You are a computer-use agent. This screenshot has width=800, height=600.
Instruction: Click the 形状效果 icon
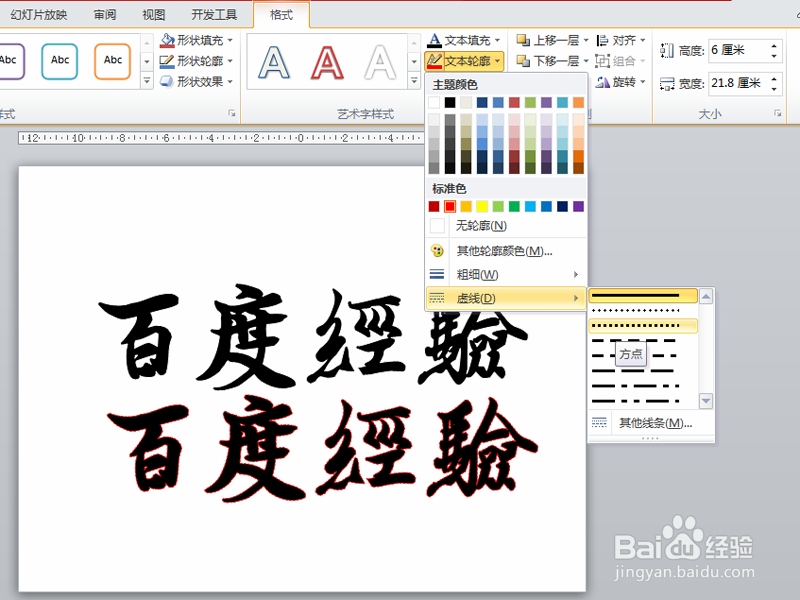(167, 82)
